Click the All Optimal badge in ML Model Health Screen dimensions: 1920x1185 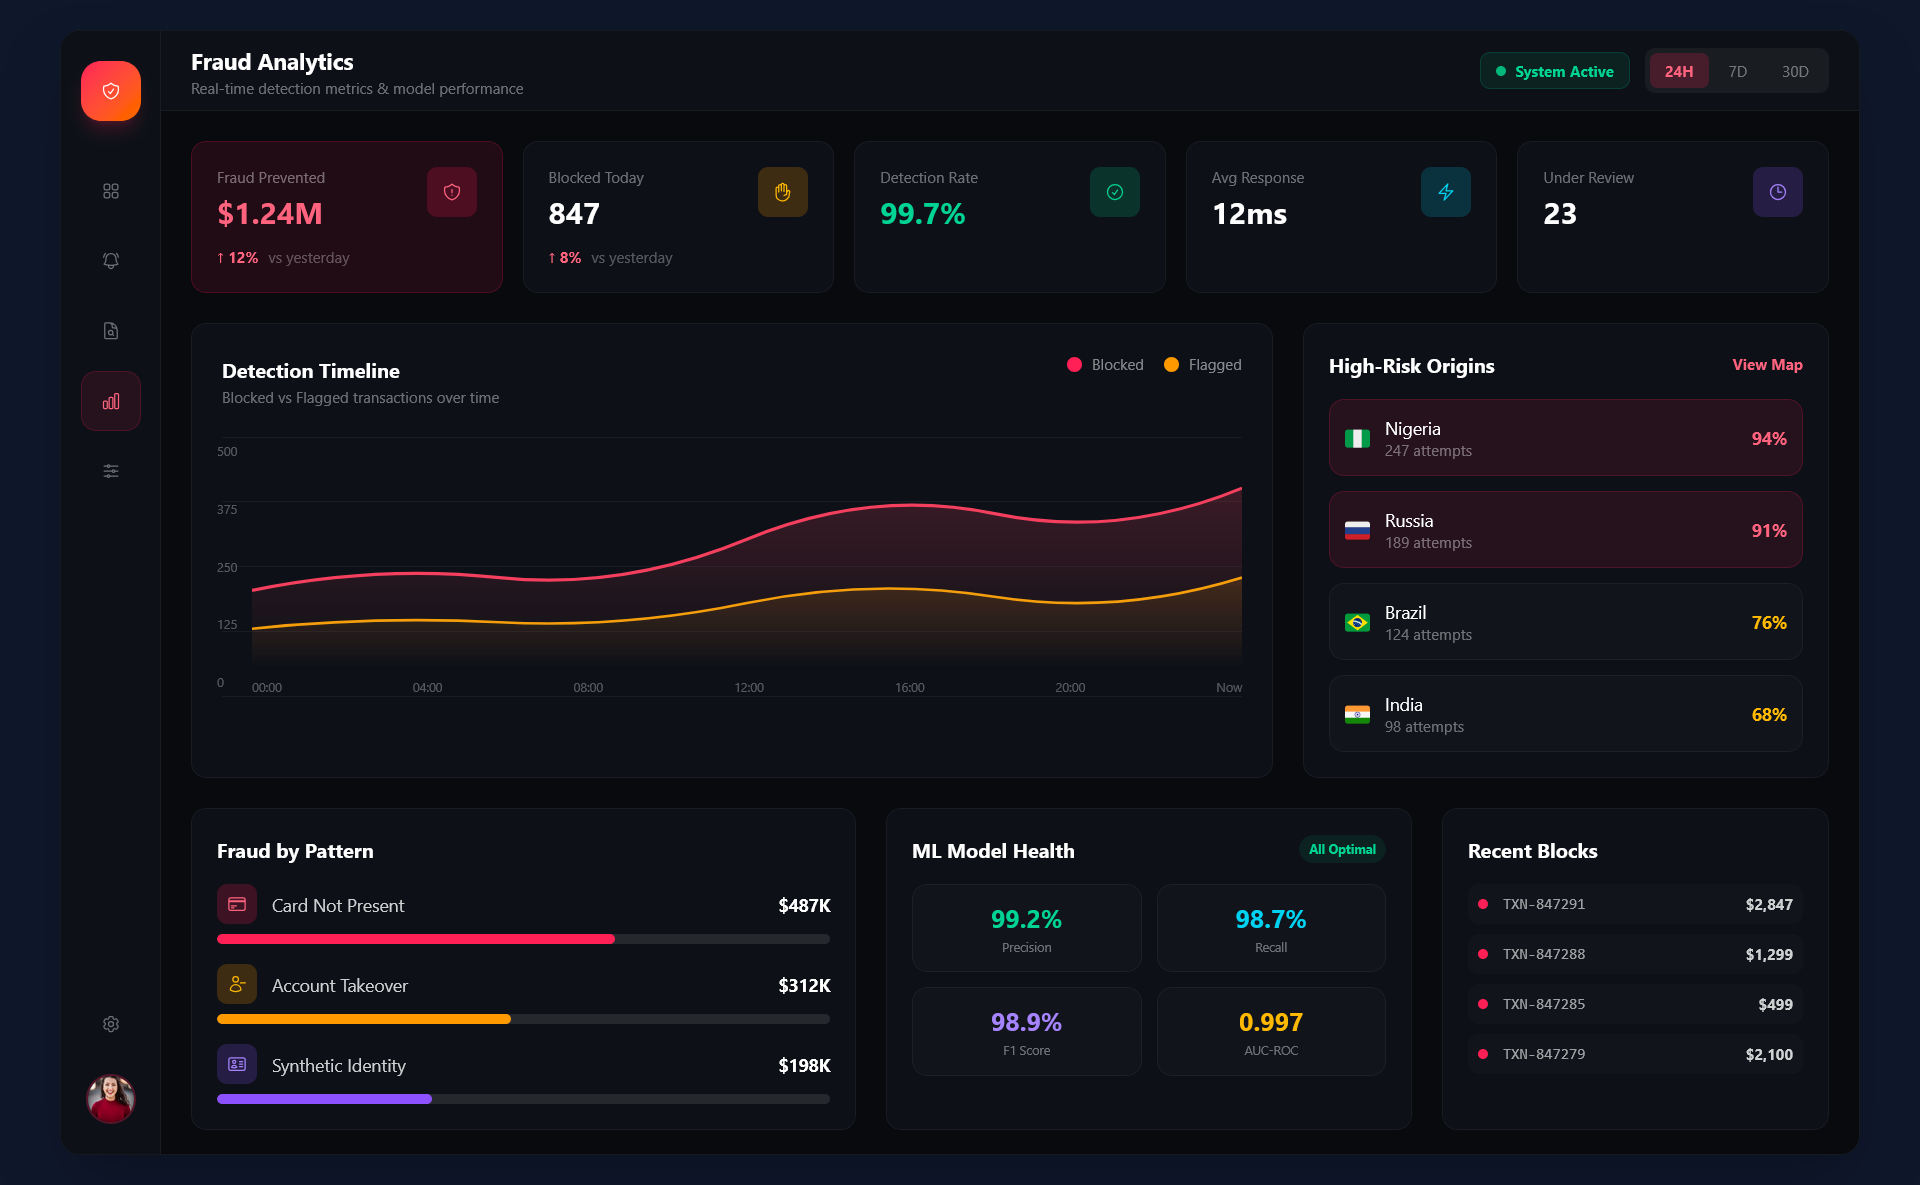[x=1341, y=849]
